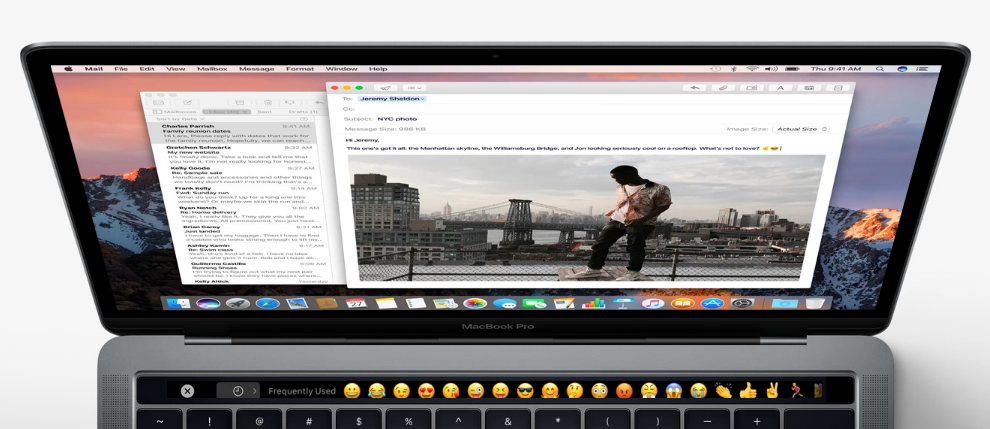Screen dimensions: 990x429
Task: Close the emoji picker on Touch Bar
Action: [x=188, y=391]
